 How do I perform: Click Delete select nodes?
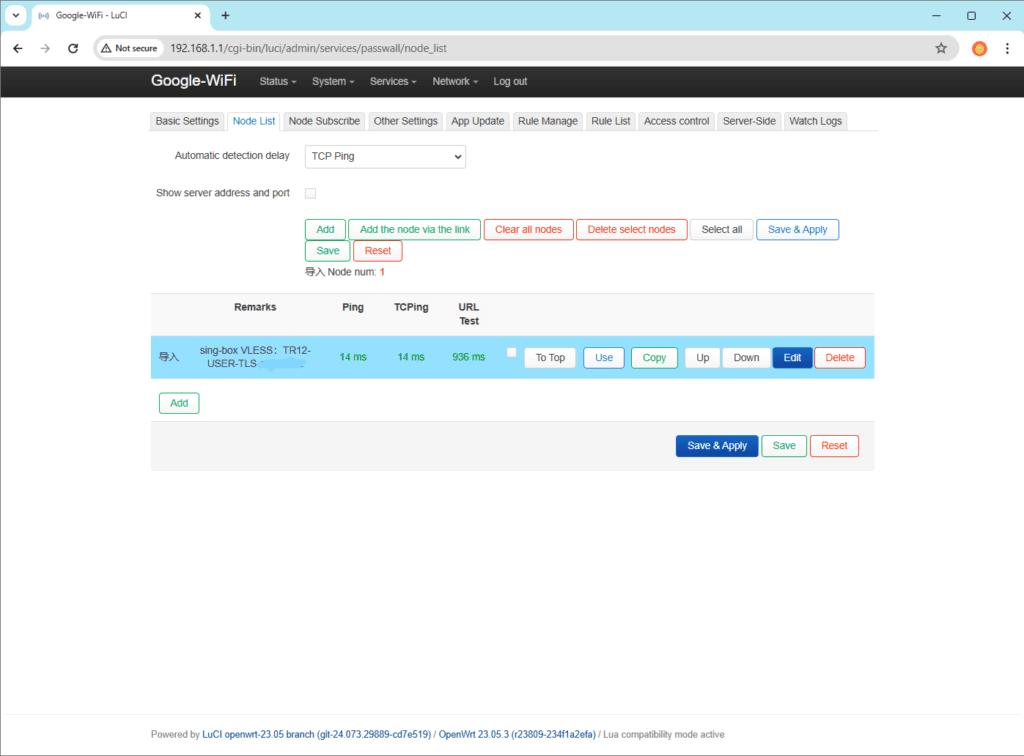pyautogui.click(x=632, y=230)
